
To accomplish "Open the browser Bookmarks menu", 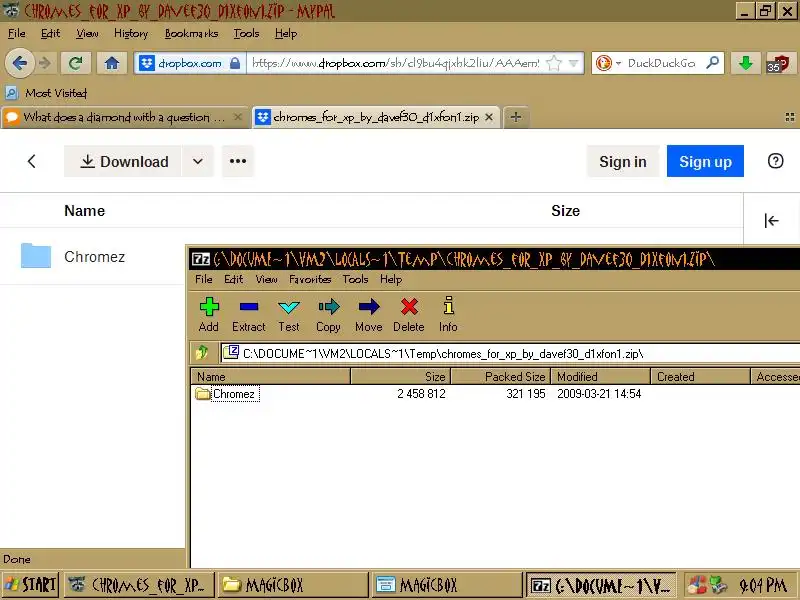I will coord(191,34).
